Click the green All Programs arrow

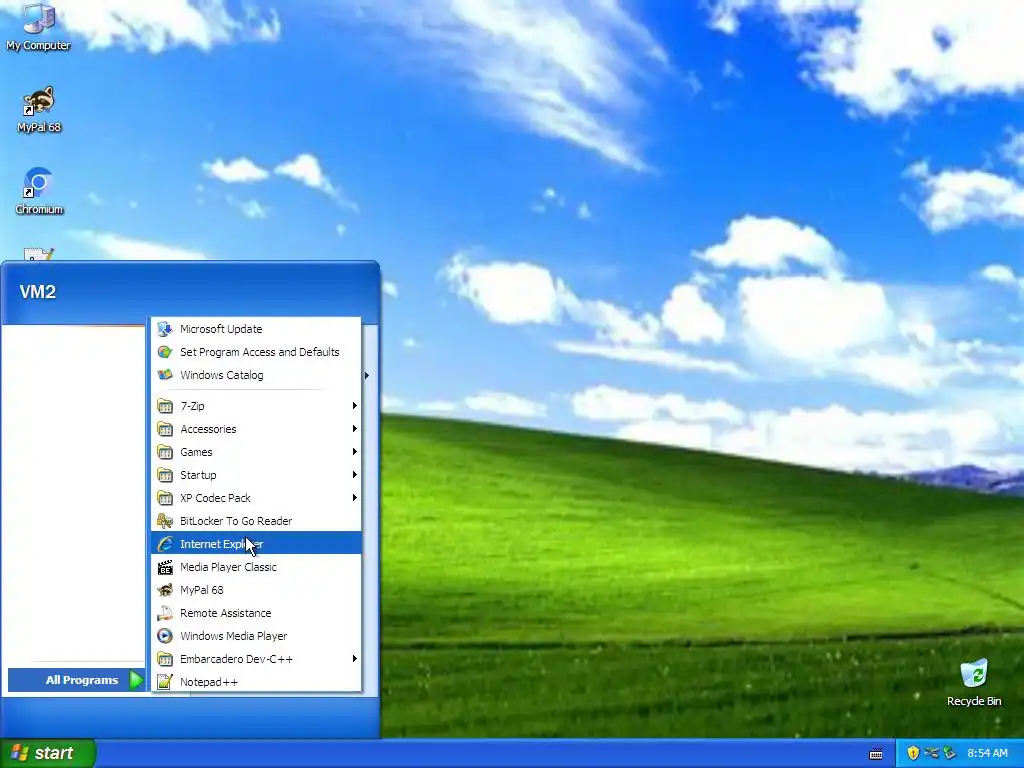(135, 680)
